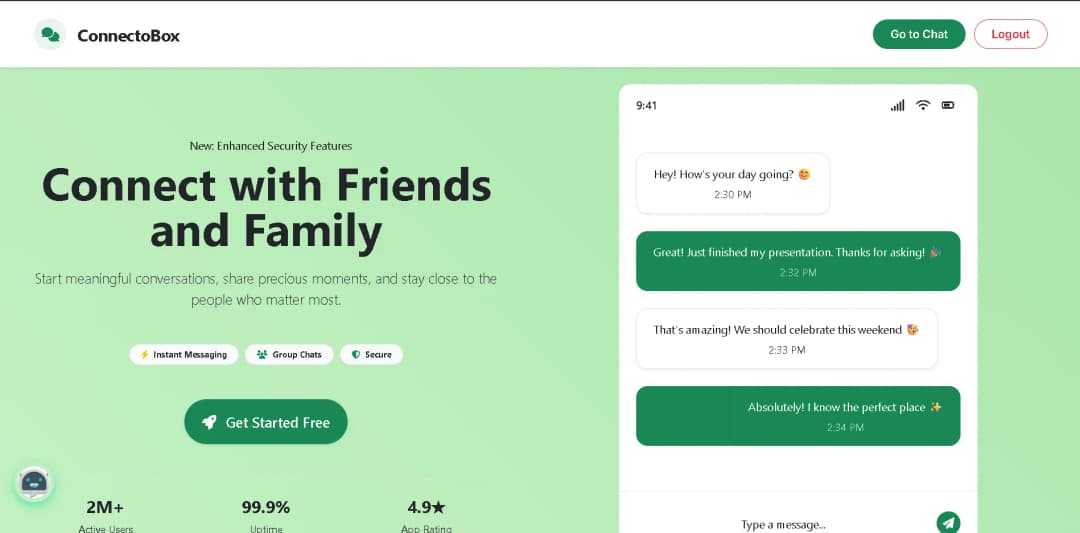This screenshot has width=1080, height=533.
Task: Click the shield icon beside Secure
Action: pyautogui.click(x=355, y=354)
